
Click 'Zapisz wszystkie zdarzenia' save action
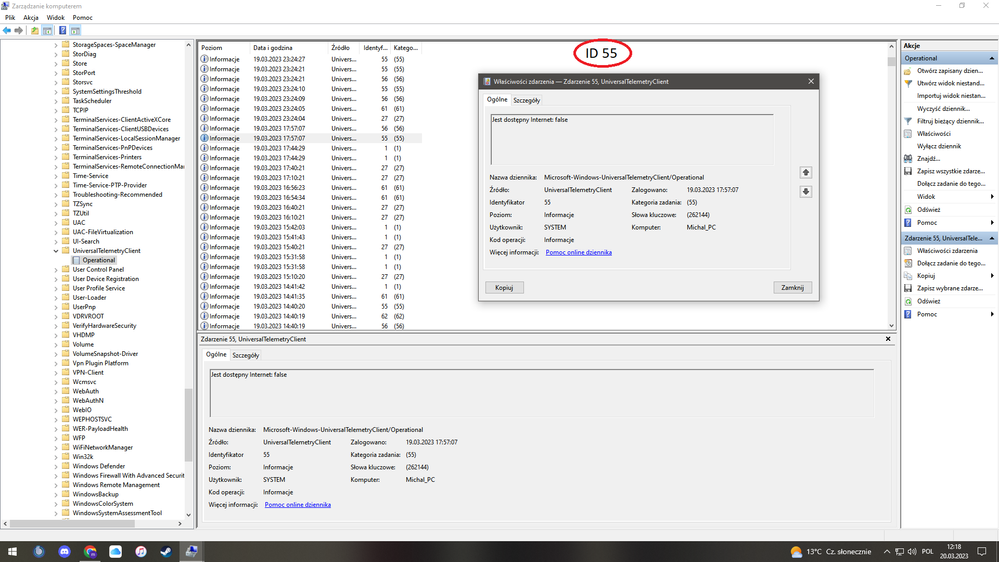(x=949, y=171)
